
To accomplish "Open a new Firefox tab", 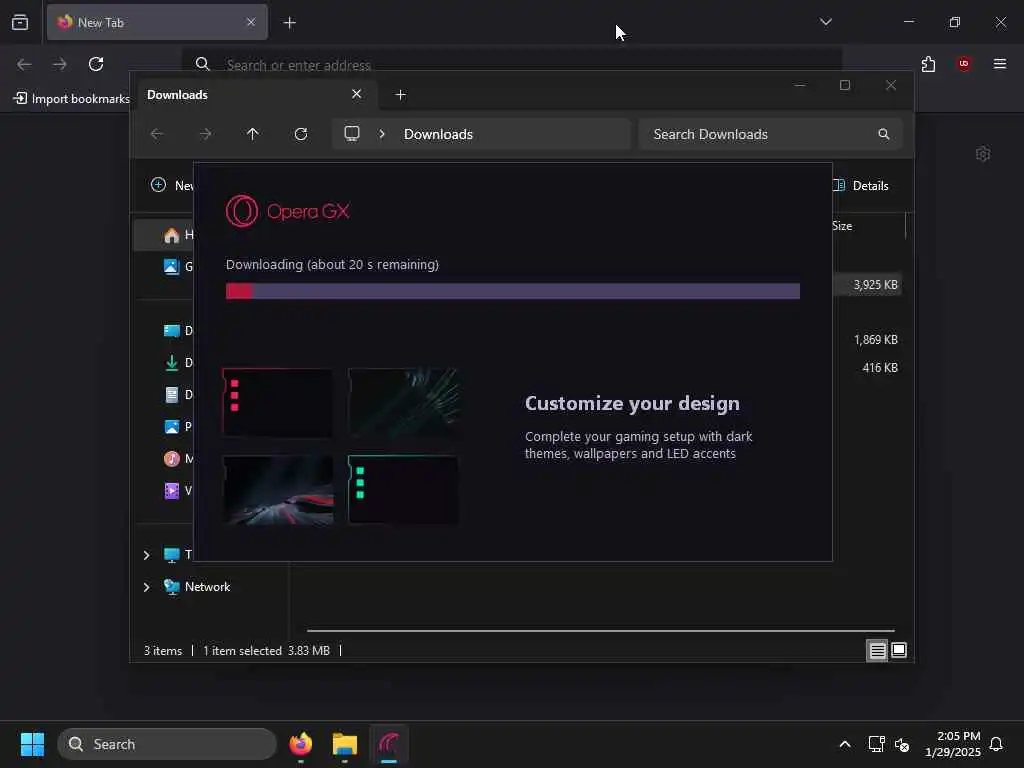I will (x=289, y=23).
